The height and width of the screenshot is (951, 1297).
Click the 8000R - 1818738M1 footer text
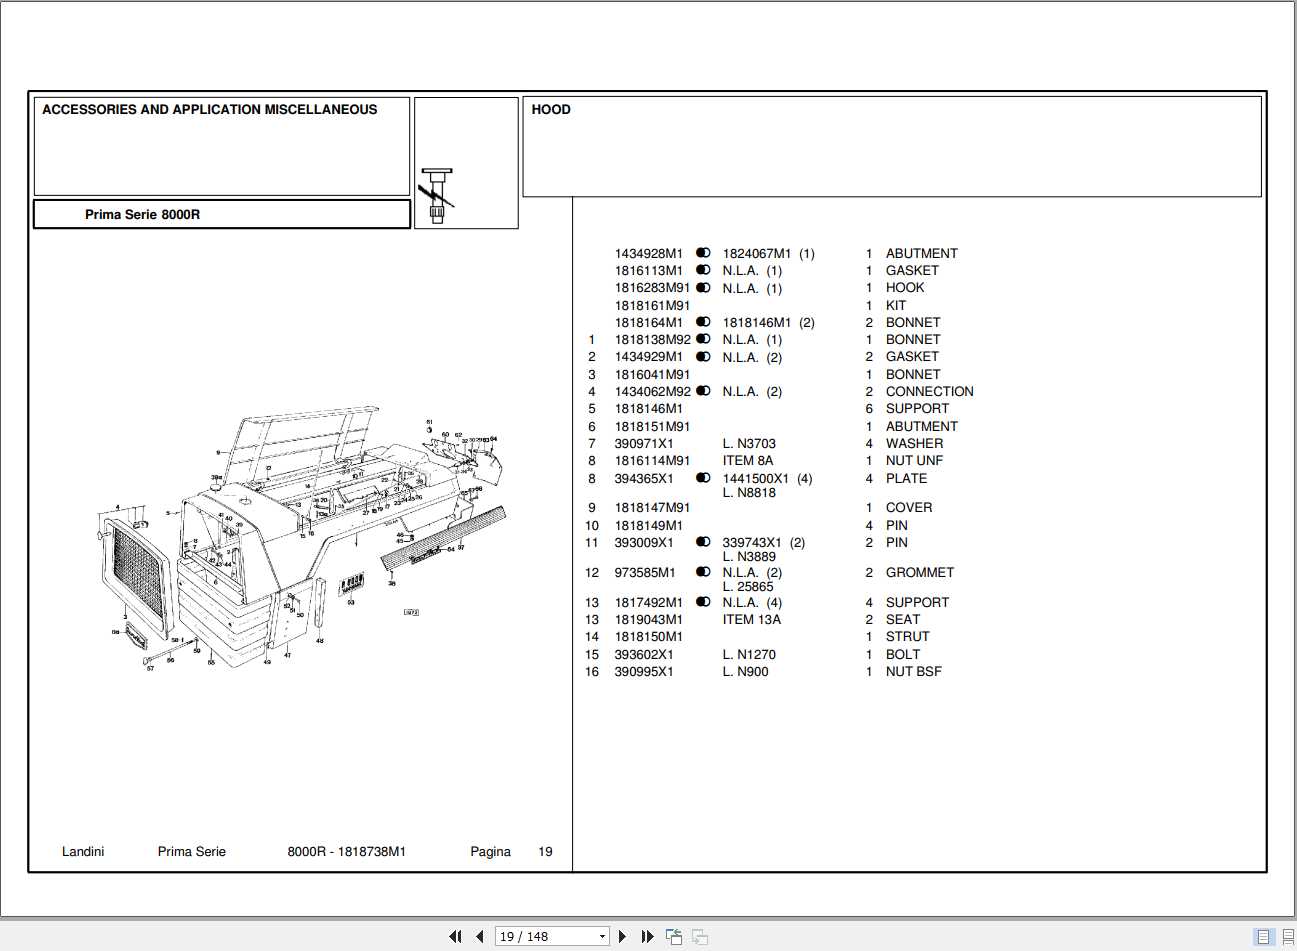(x=347, y=852)
